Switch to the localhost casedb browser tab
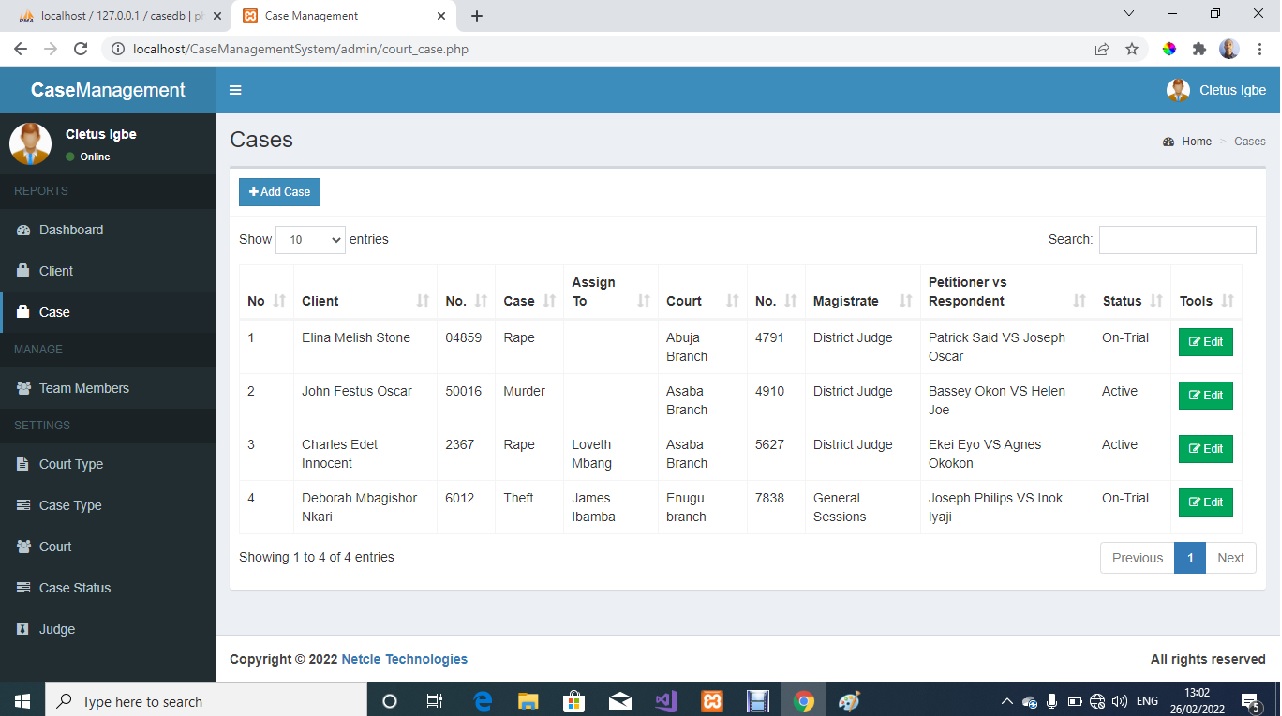 [110, 15]
